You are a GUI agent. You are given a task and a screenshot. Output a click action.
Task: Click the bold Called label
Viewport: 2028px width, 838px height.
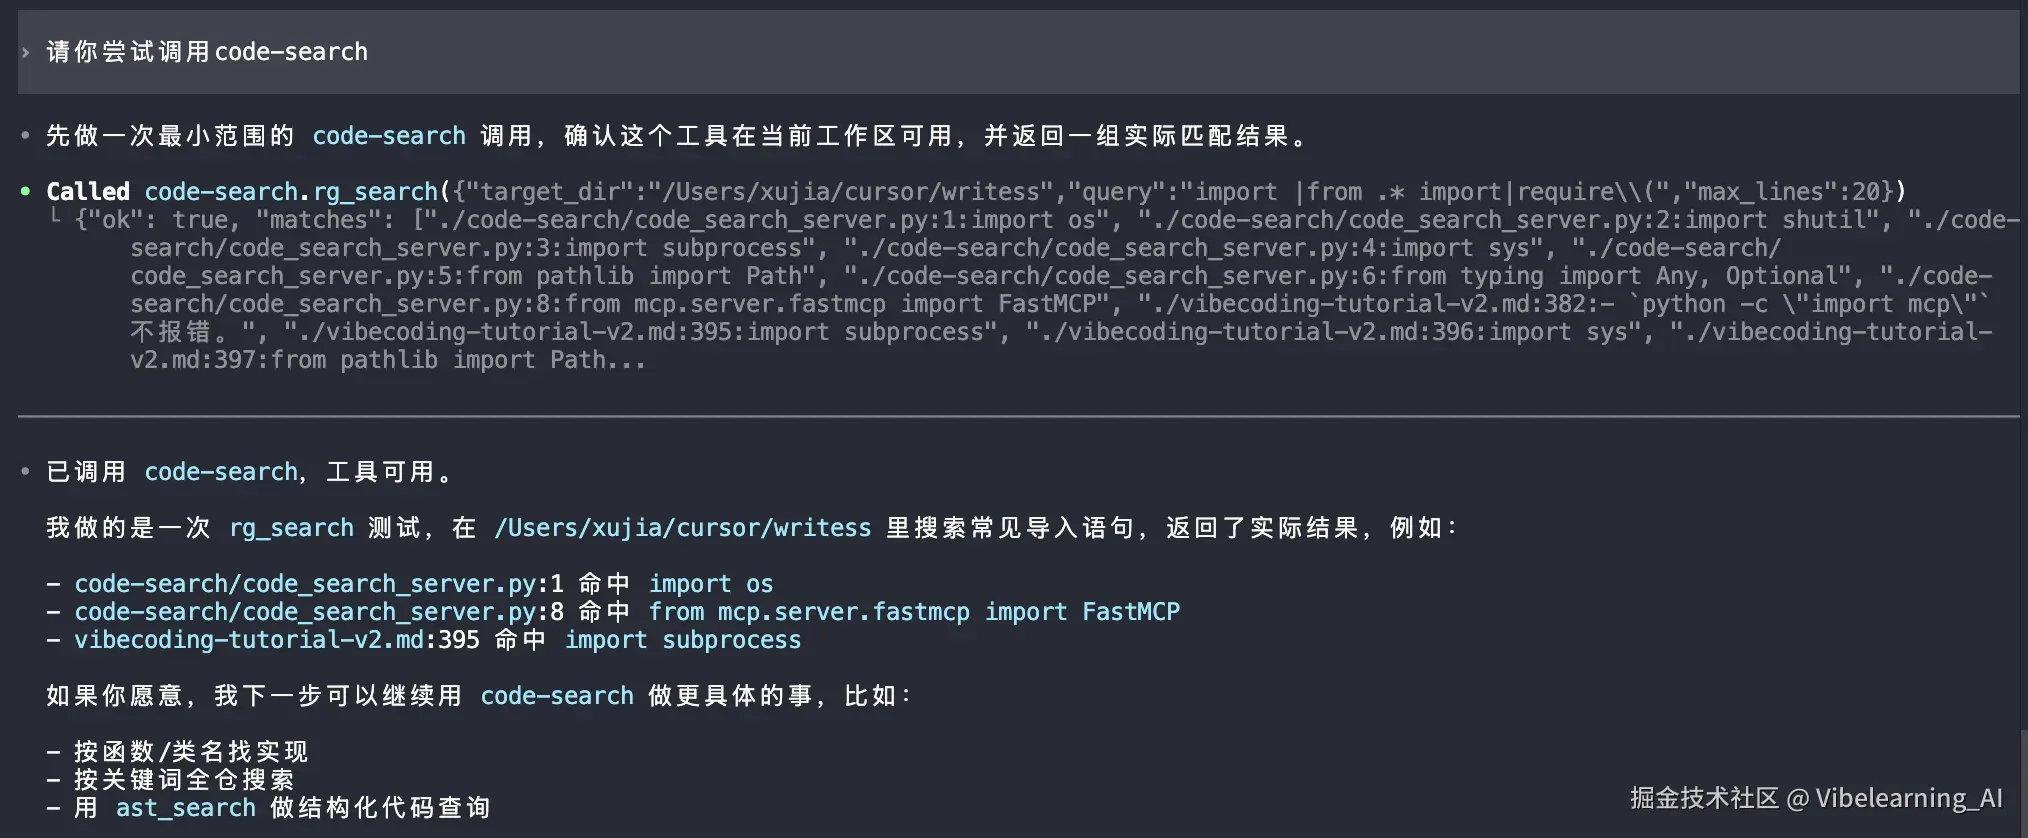[x=88, y=192]
